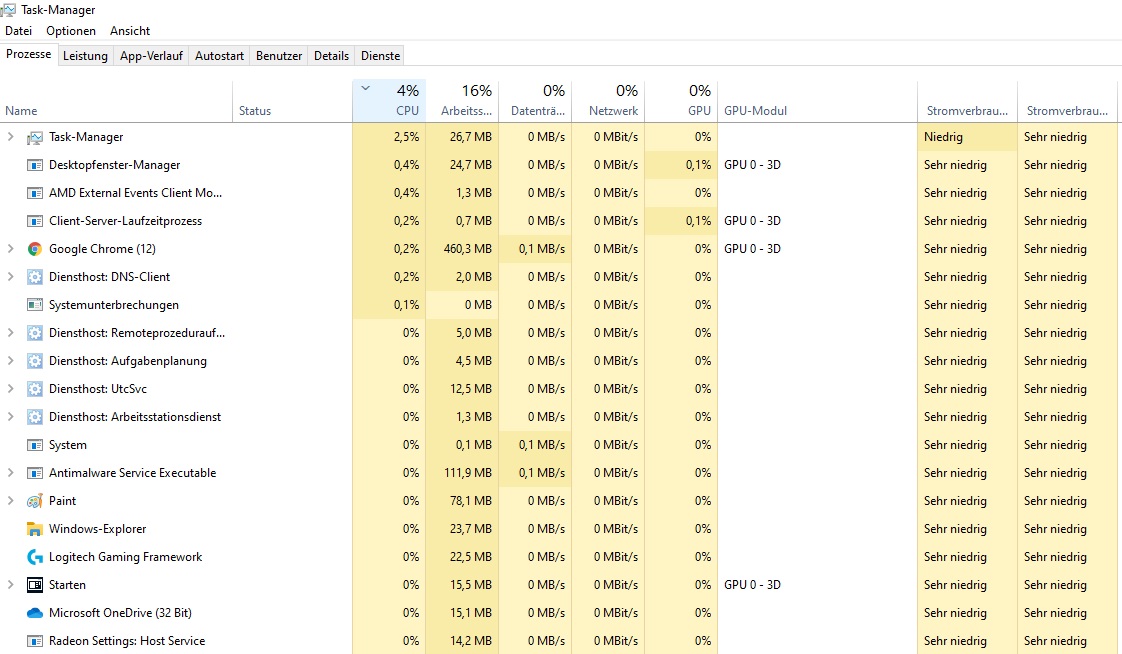1122x654 pixels.
Task: Switch to the App-Verlauf tab
Action: coord(151,56)
